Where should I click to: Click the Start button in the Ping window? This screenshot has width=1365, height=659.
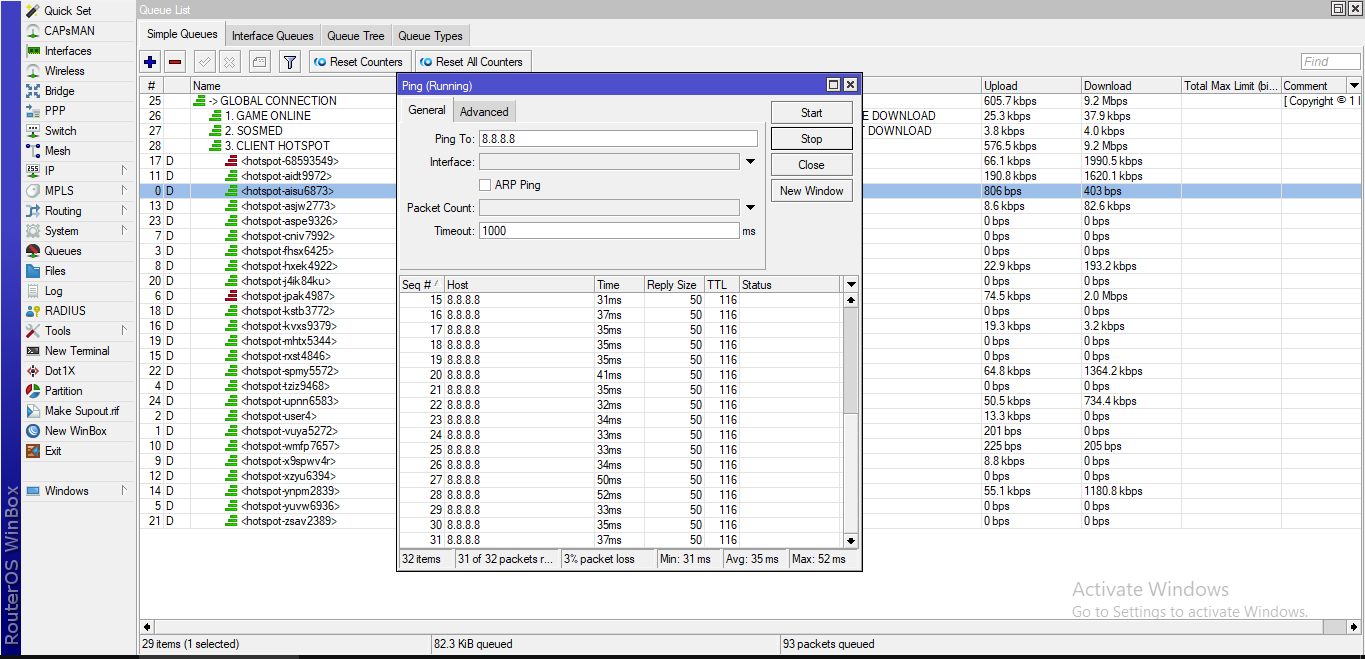(812, 113)
